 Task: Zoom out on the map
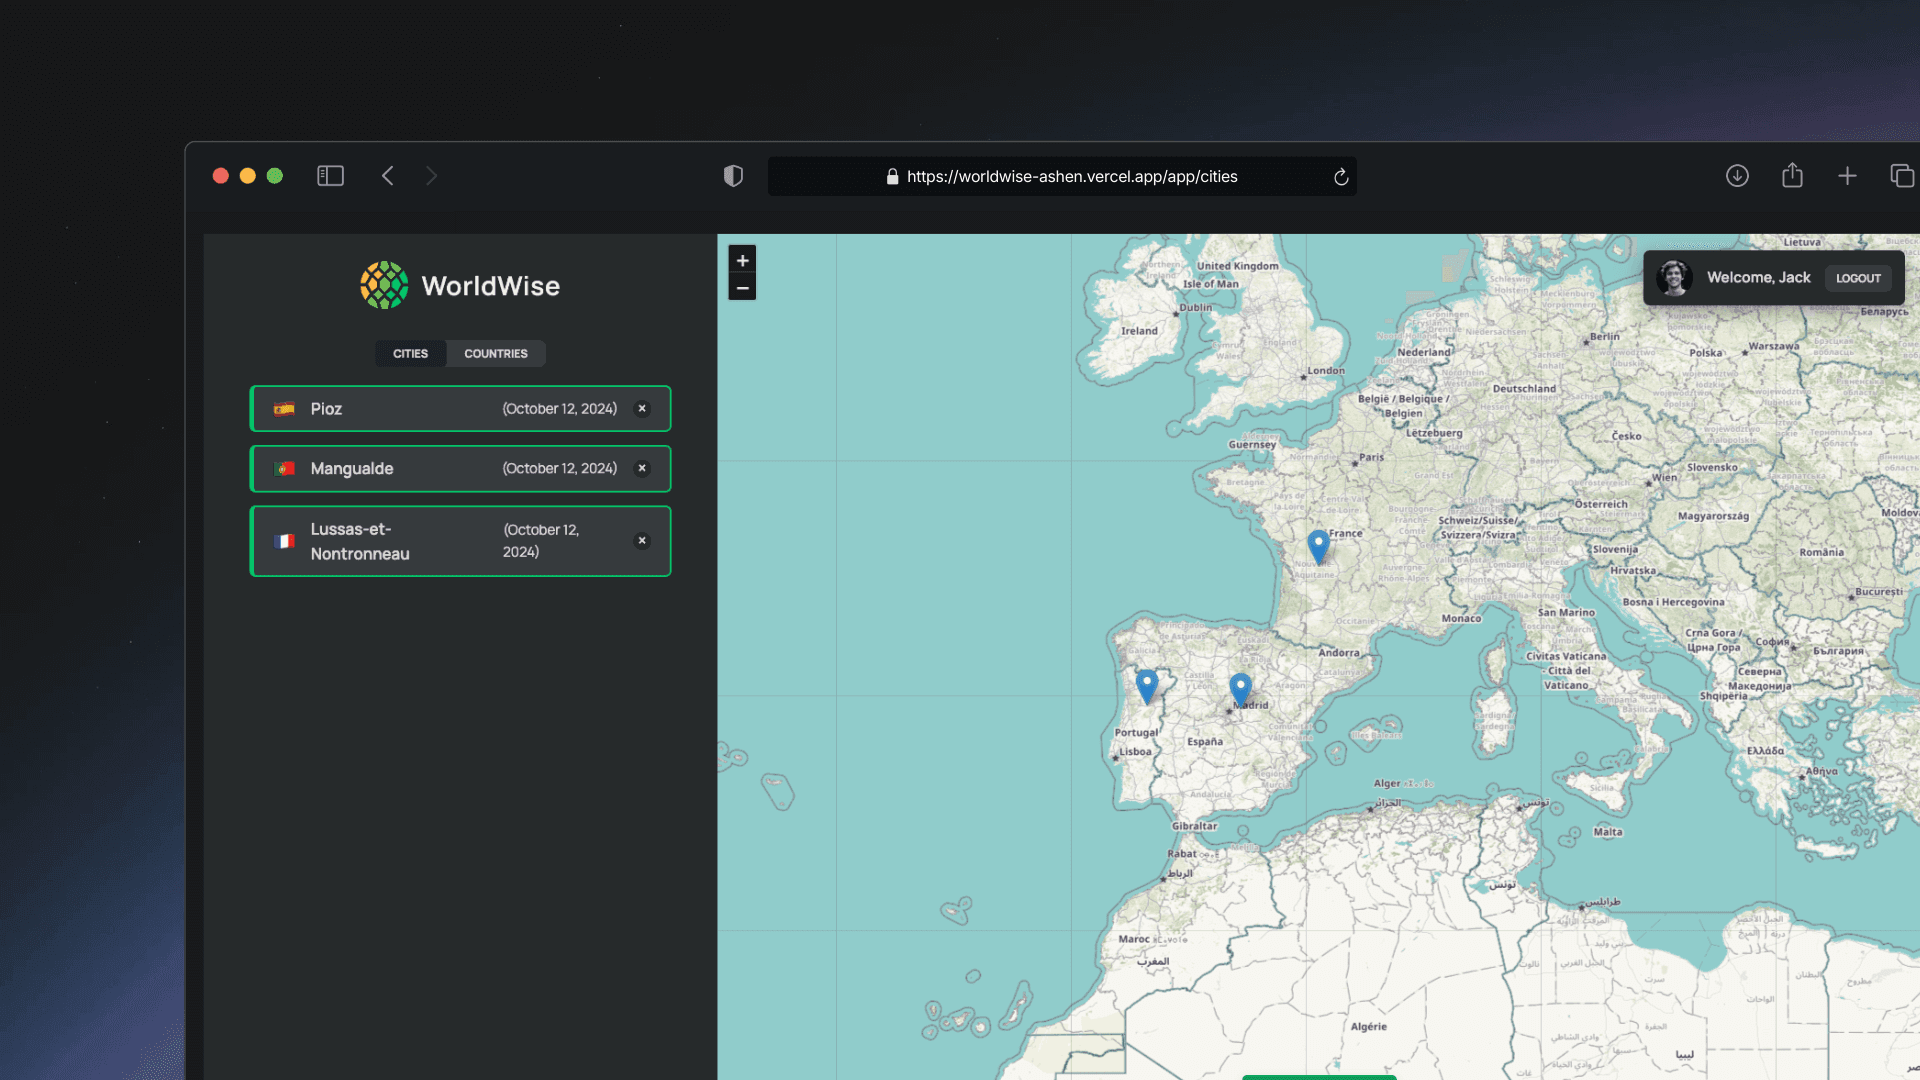click(x=742, y=288)
